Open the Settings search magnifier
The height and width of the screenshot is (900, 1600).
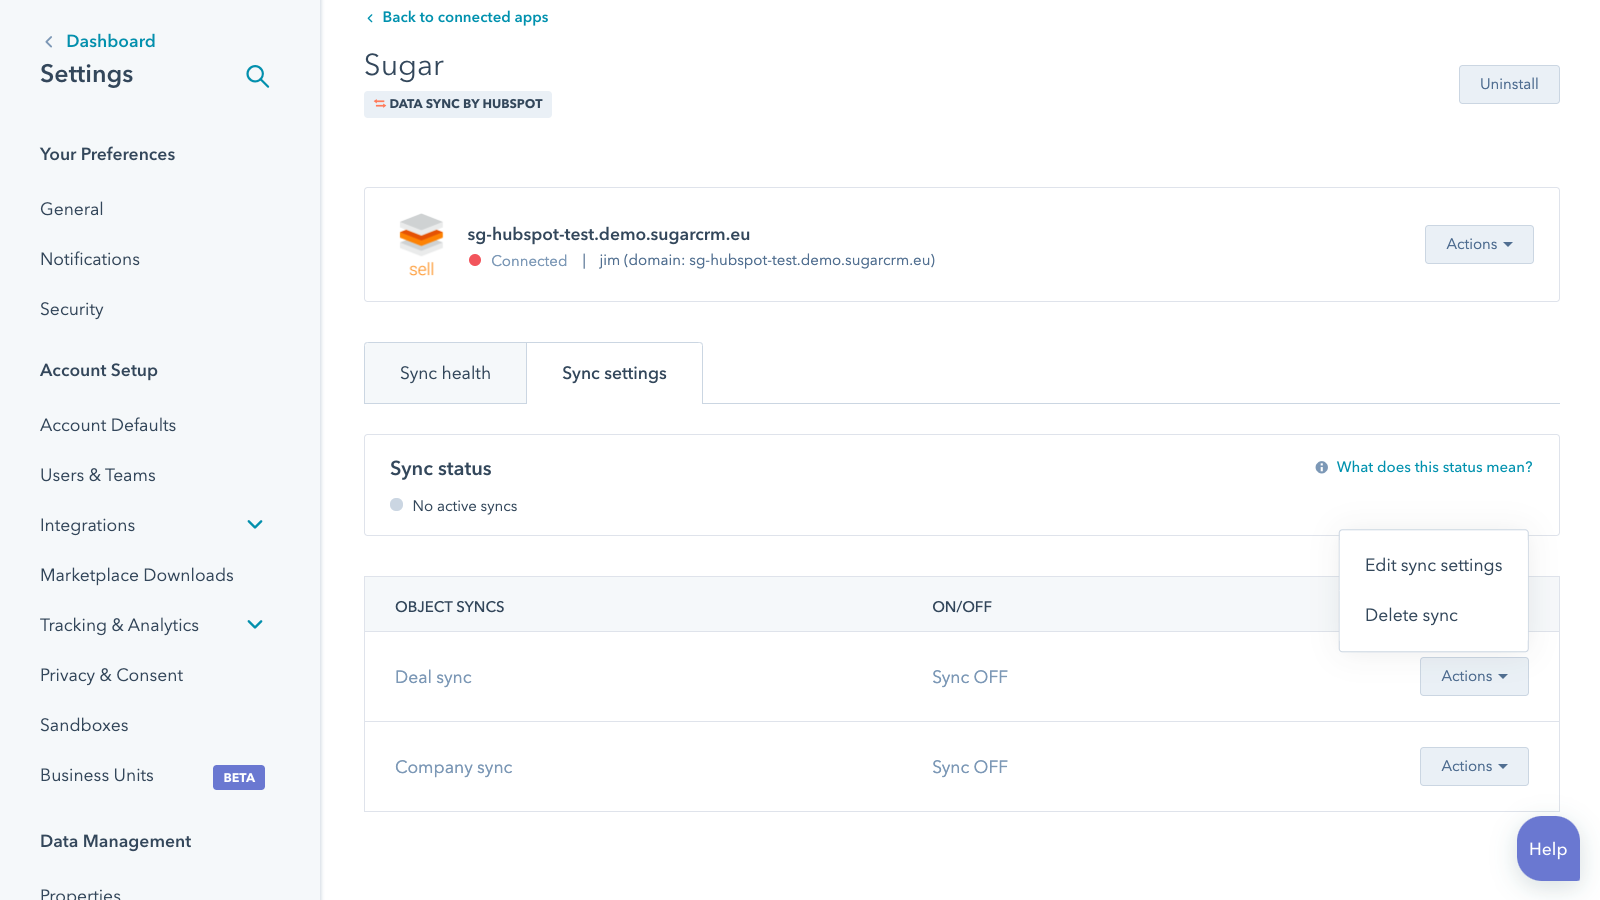(257, 76)
